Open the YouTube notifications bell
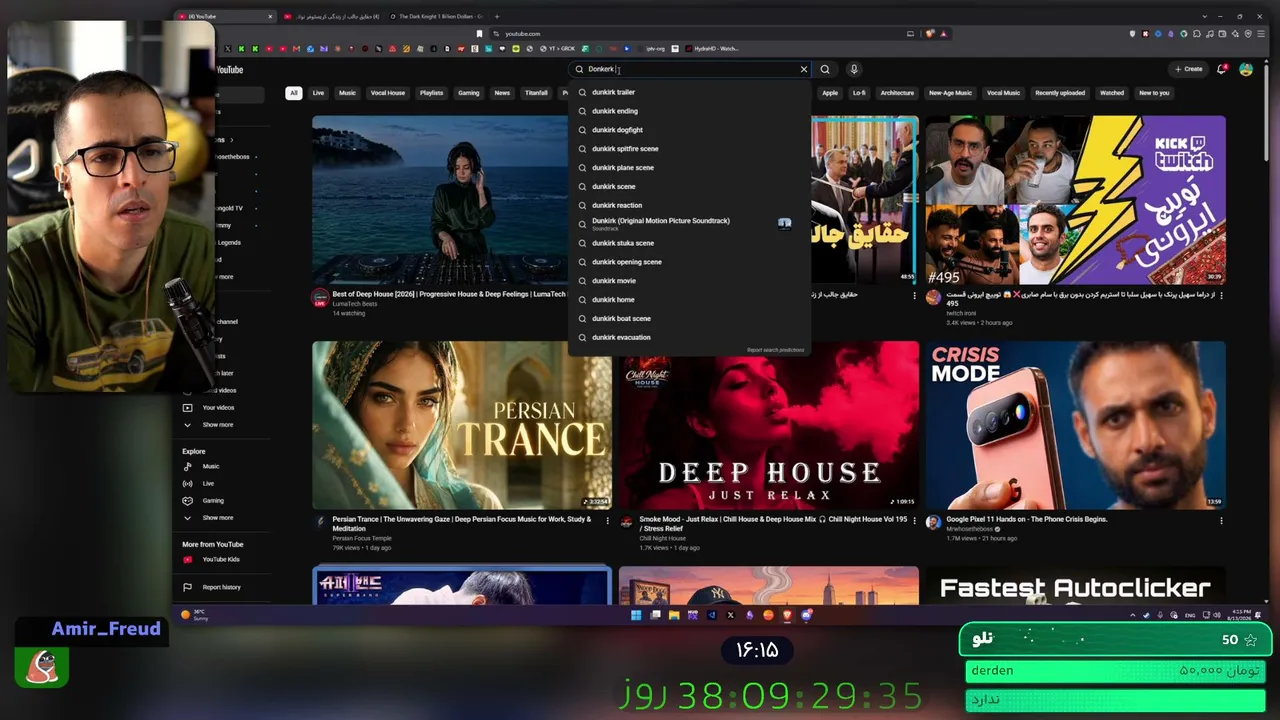Image resolution: width=1280 pixels, height=720 pixels. point(1222,69)
